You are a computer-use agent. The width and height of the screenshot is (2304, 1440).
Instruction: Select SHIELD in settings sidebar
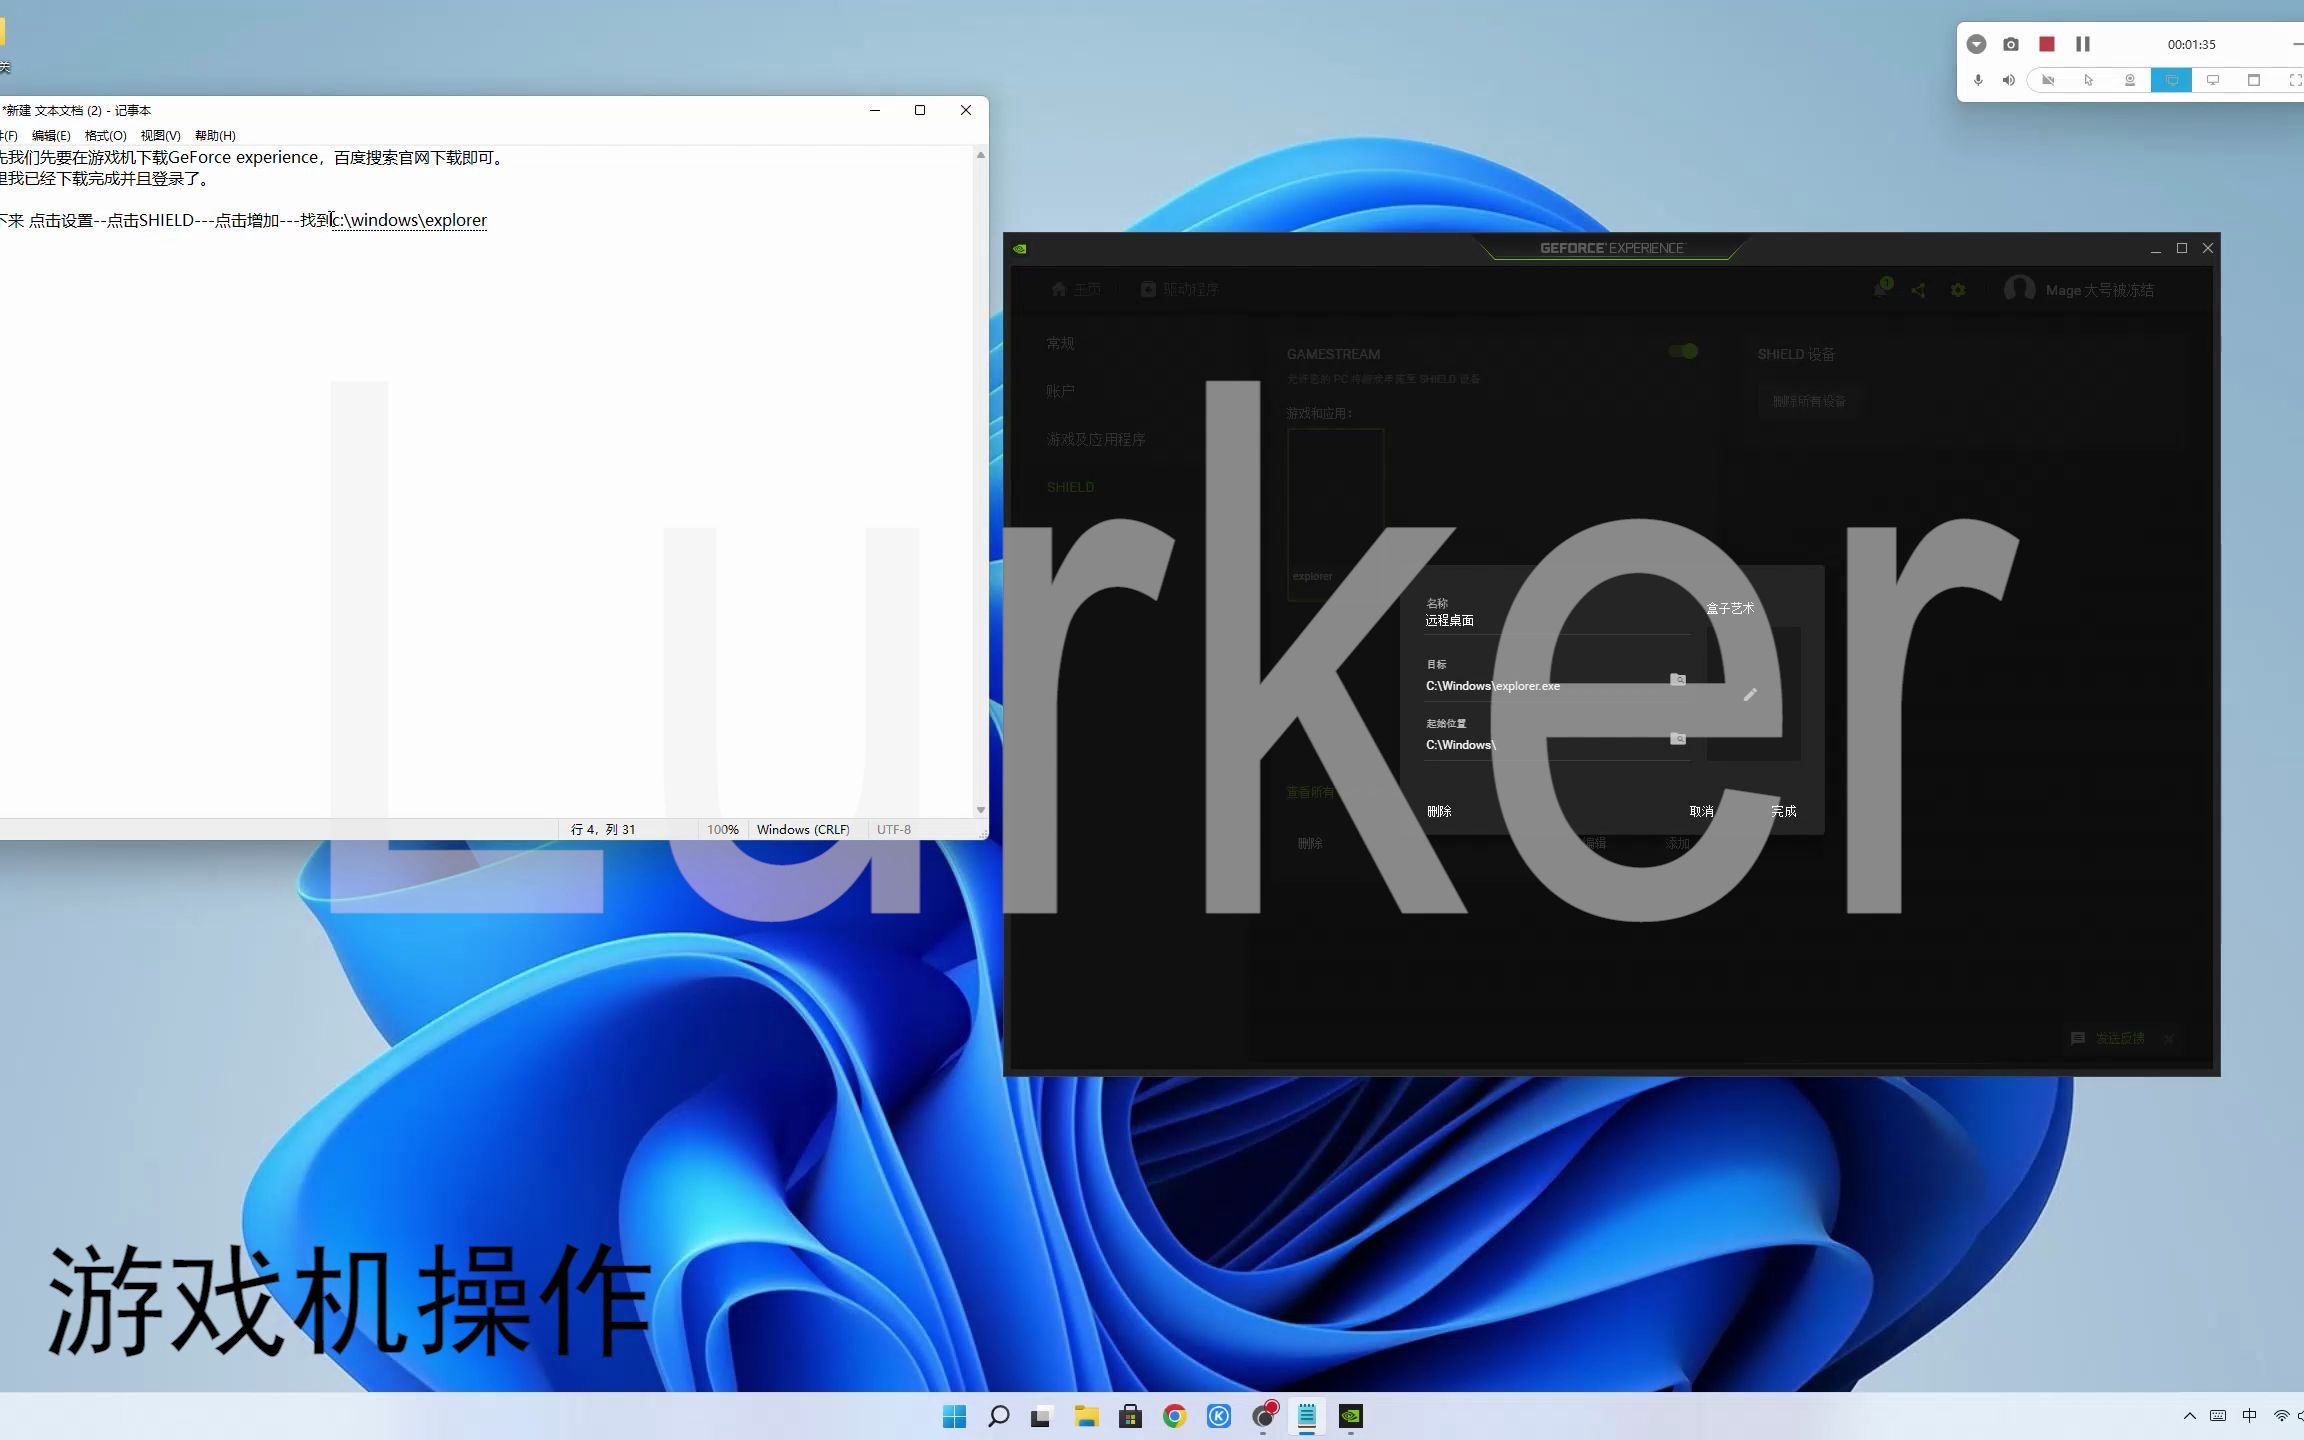tap(1070, 487)
